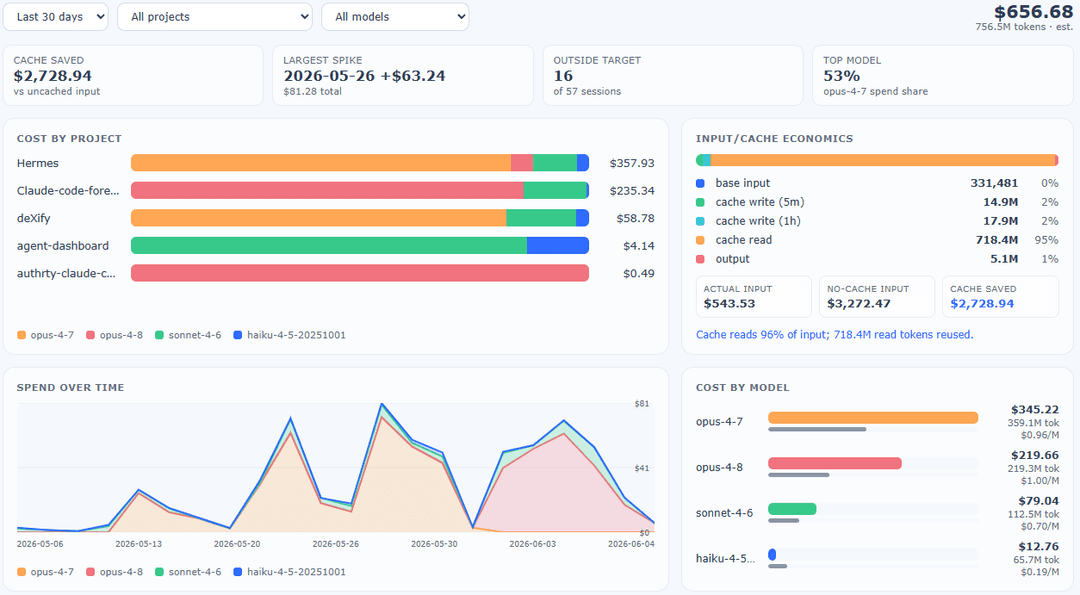Open the Top Model summary card

click(943, 76)
